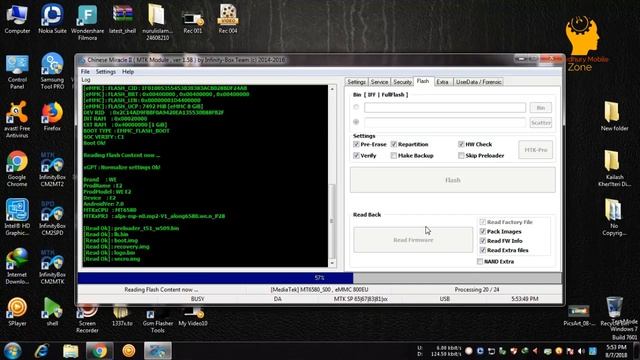
Task: Launch the Firefox desktop shortcut
Action: 52,117
